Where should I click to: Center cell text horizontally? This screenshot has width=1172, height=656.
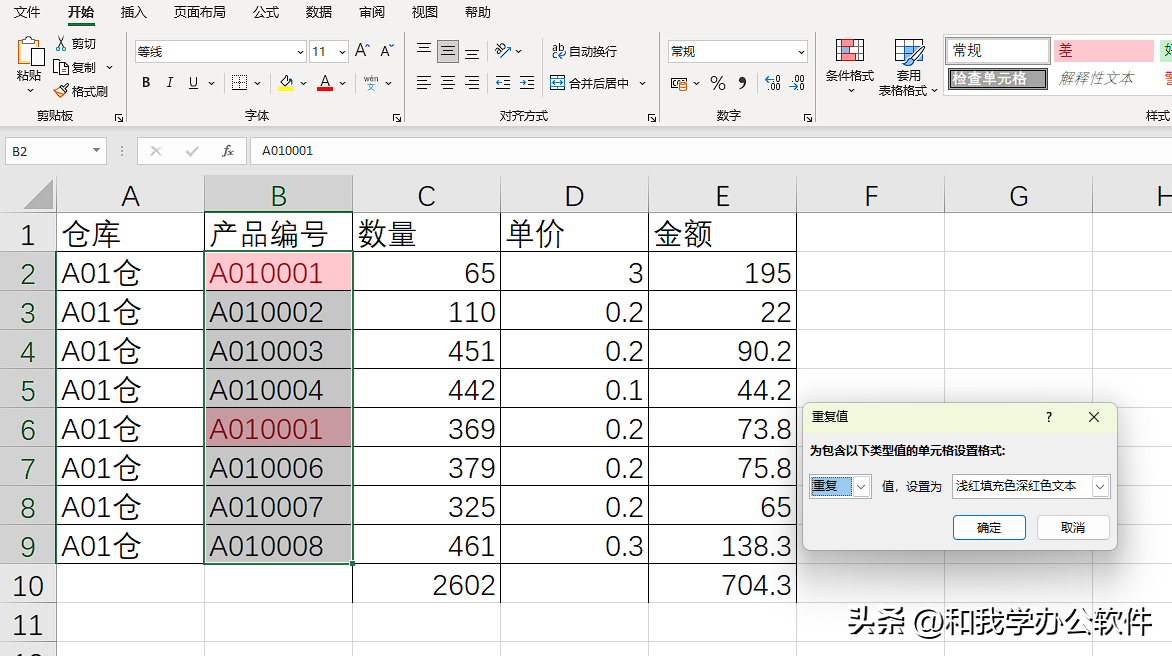(448, 83)
